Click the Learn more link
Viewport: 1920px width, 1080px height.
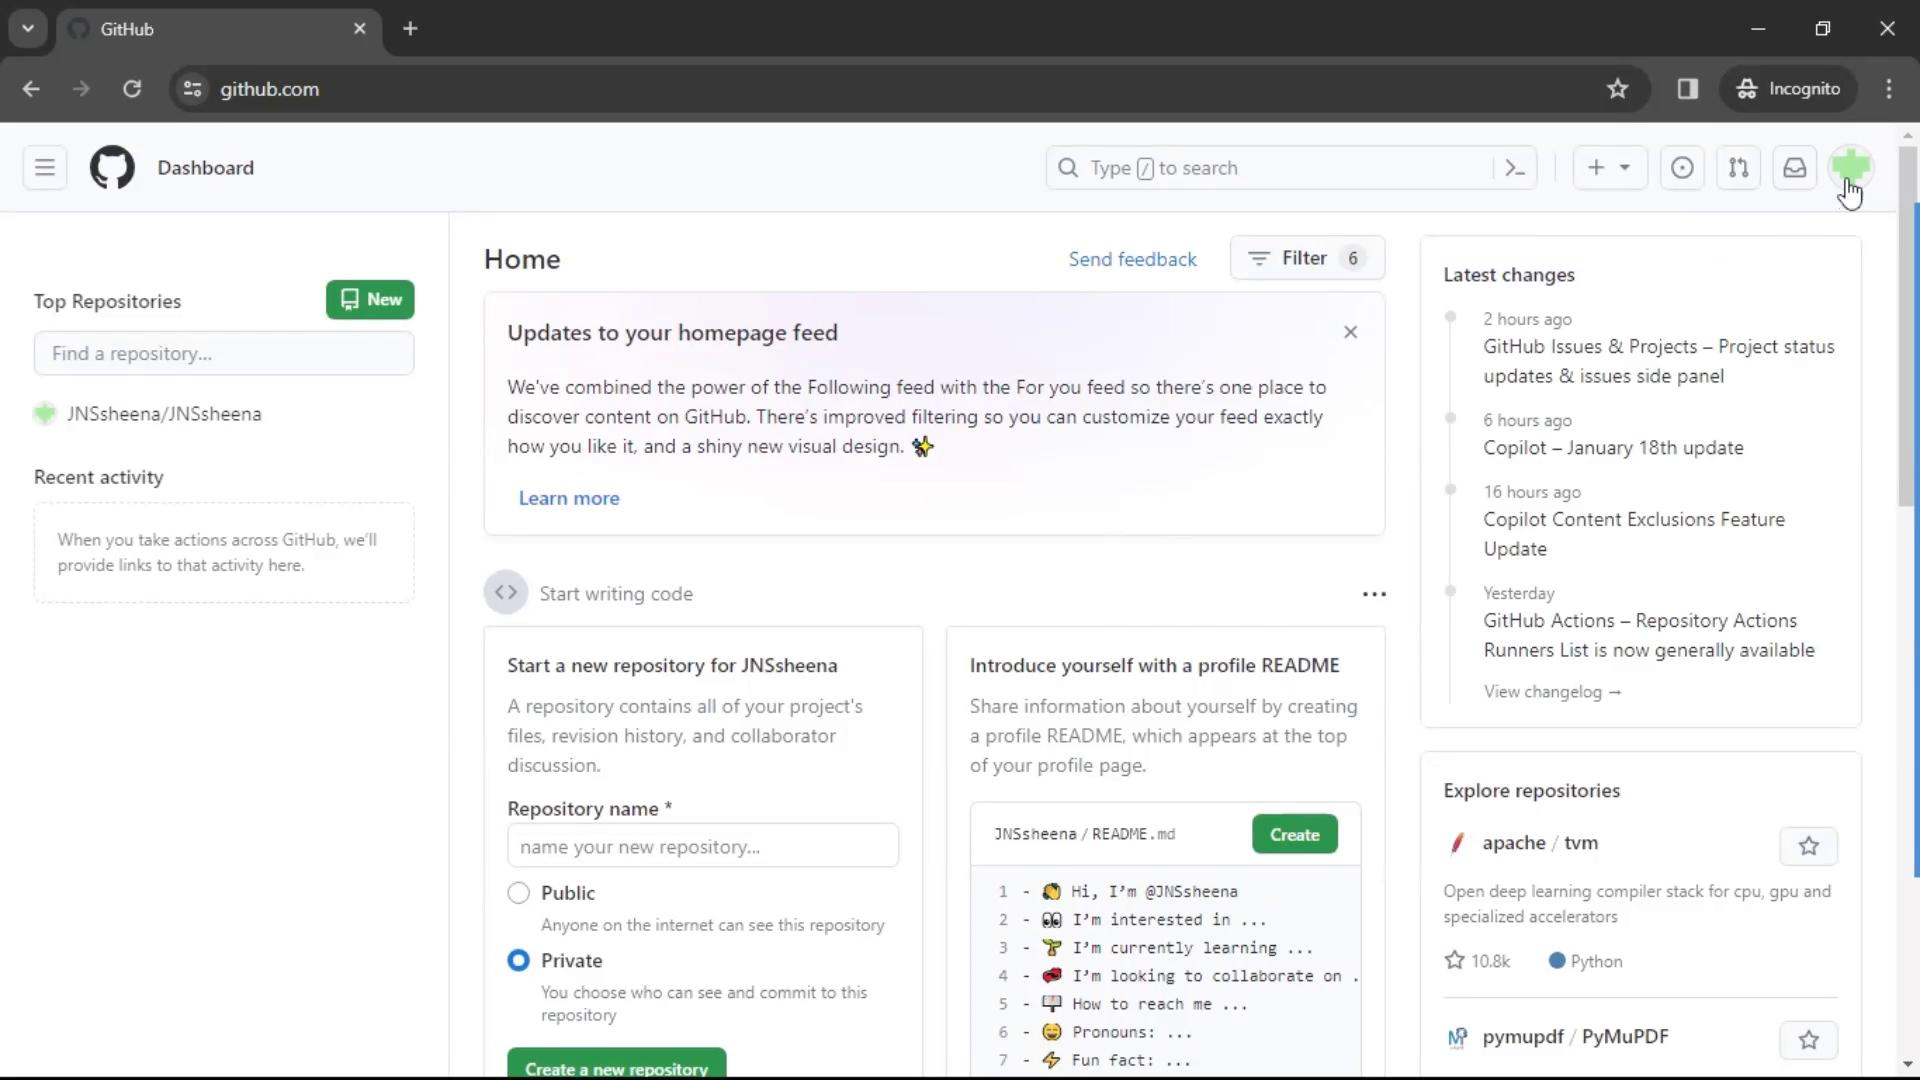tap(570, 497)
